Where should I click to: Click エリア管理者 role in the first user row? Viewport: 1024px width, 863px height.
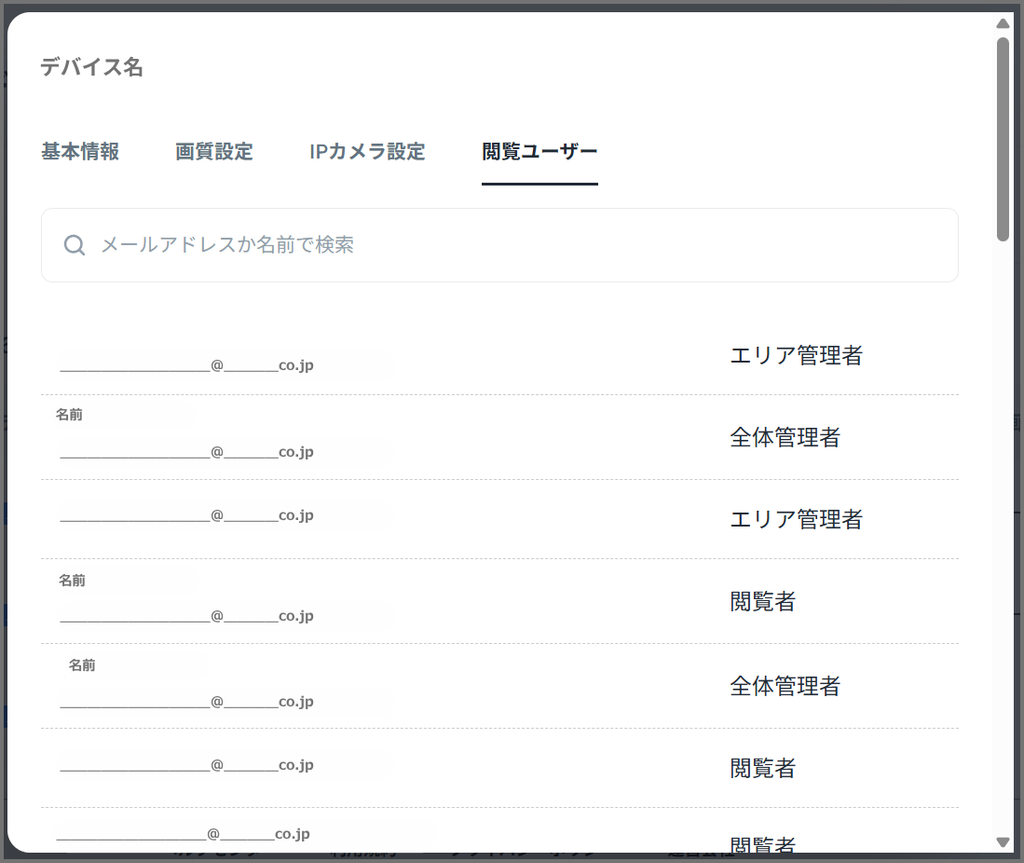click(x=796, y=355)
